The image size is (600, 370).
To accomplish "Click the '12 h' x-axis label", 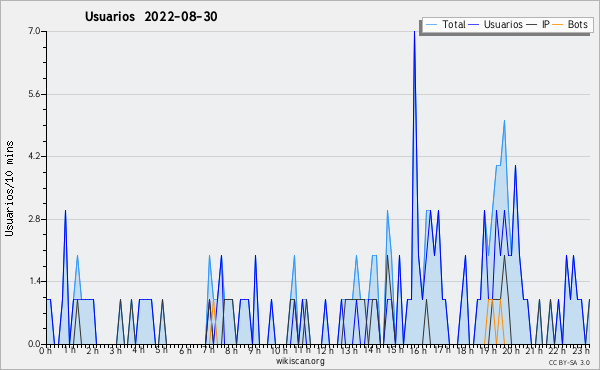I will click(x=325, y=350).
